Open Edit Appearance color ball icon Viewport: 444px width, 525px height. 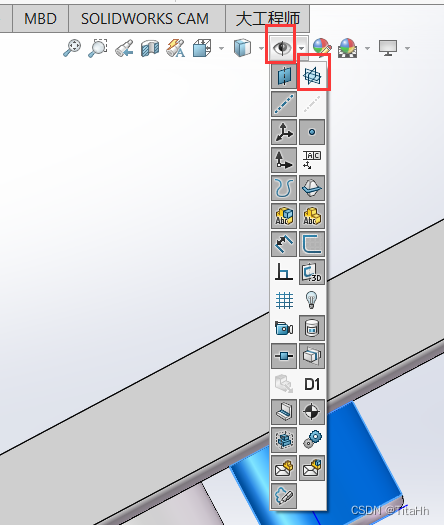[322, 48]
